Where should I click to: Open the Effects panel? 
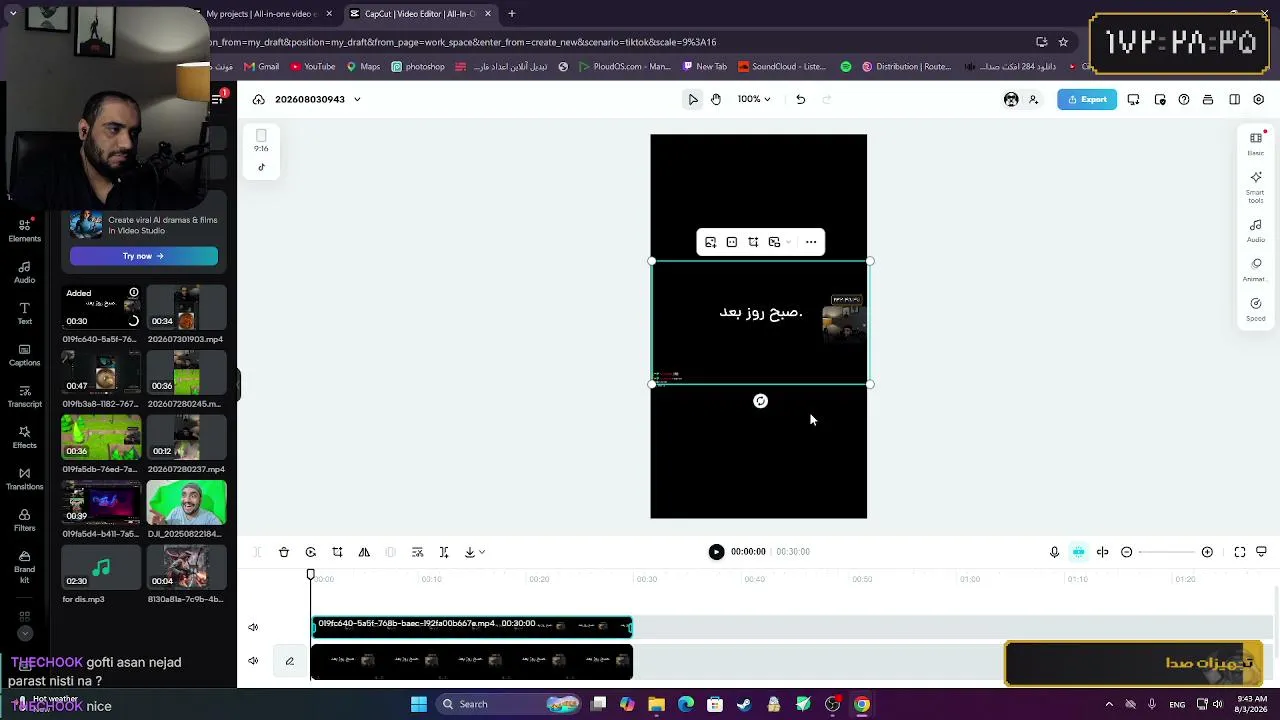click(x=24, y=437)
